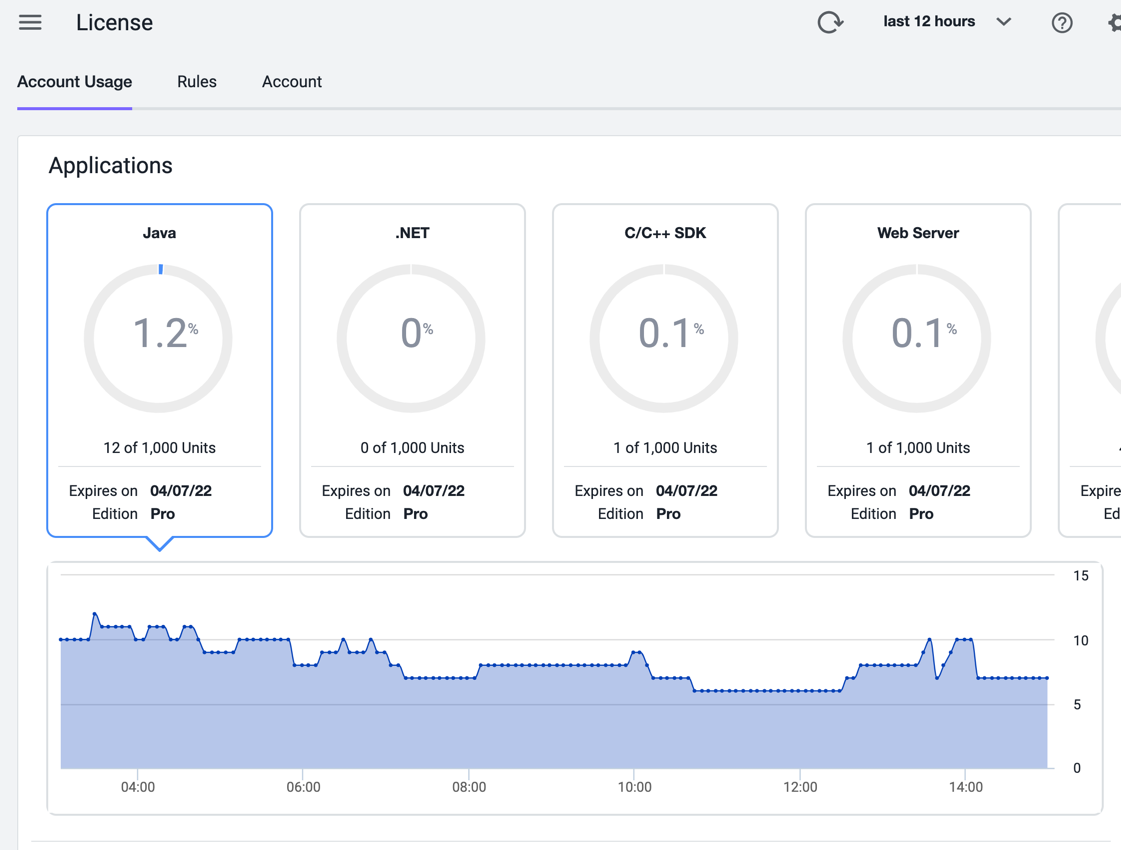Click the 14:00 label on chart axis
Screen dimensions: 1121x850
[966, 787]
